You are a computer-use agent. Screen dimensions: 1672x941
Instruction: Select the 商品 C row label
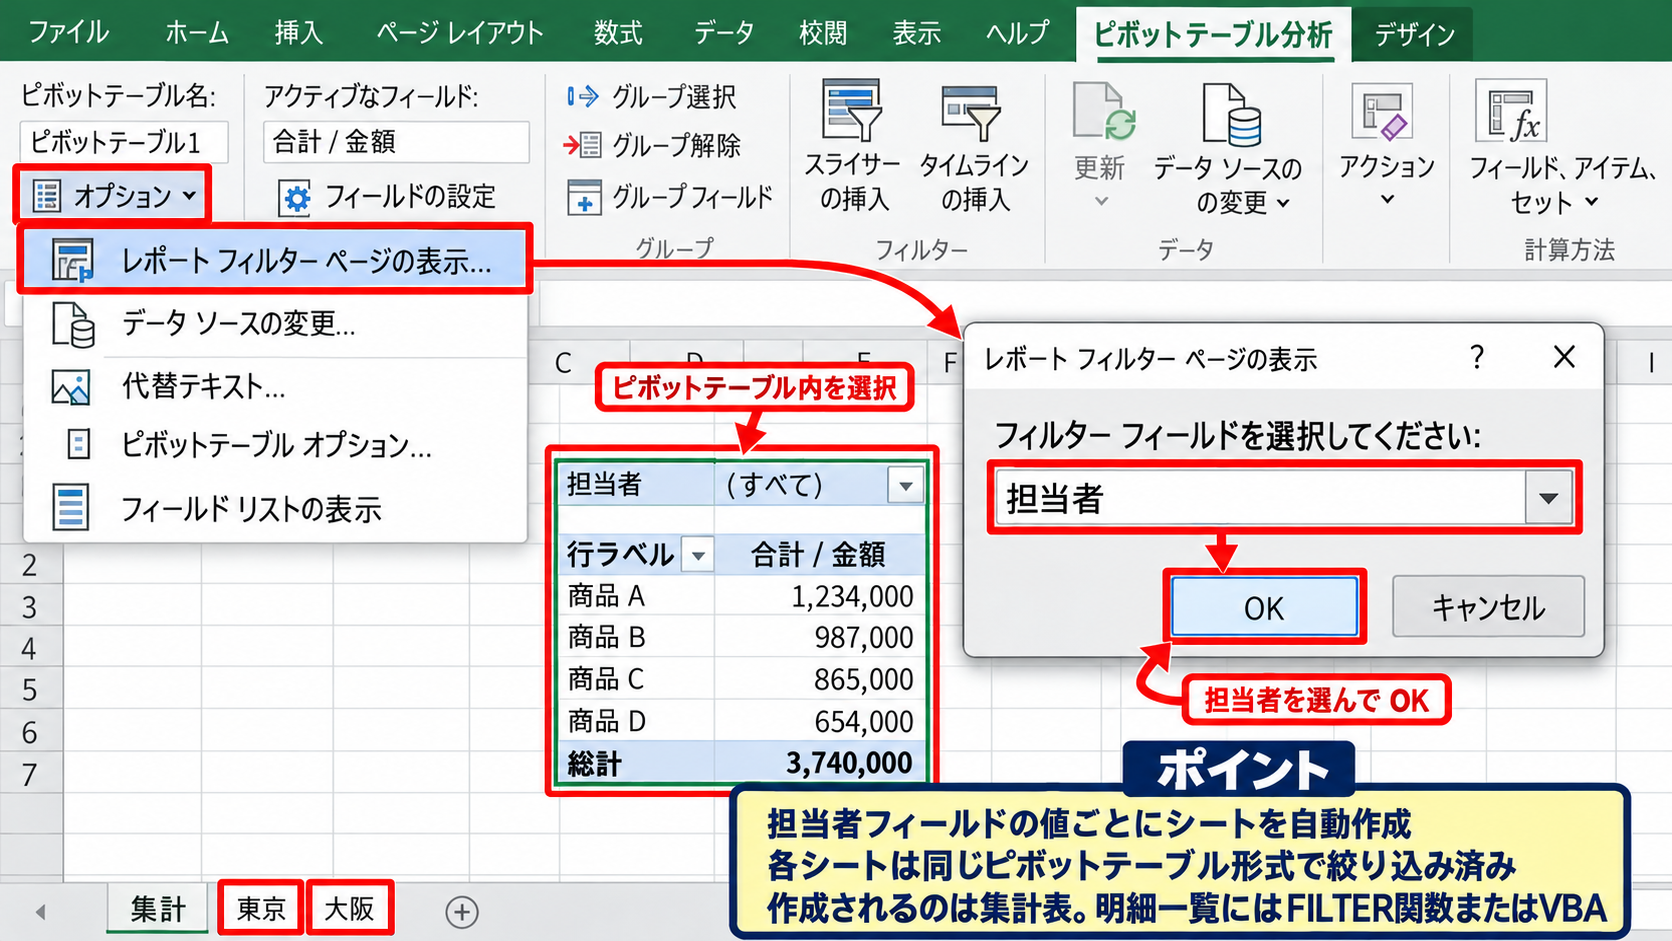click(636, 680)
